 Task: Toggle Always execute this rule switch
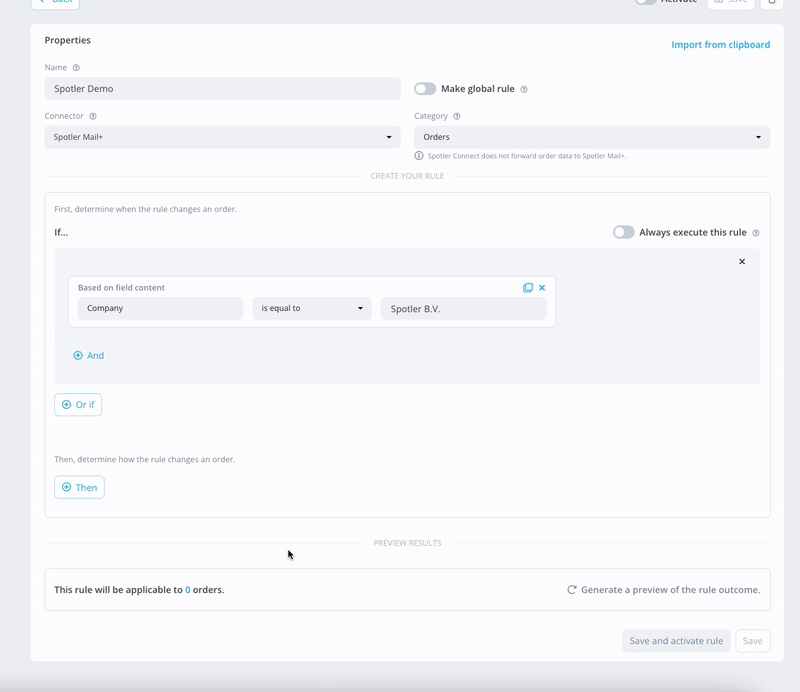[x=623, y=232]
